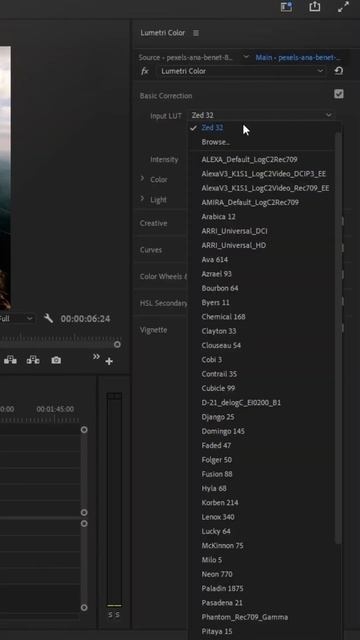Show more transport controls double-chevron
The image size is (360, 640).
pos(96,356)
